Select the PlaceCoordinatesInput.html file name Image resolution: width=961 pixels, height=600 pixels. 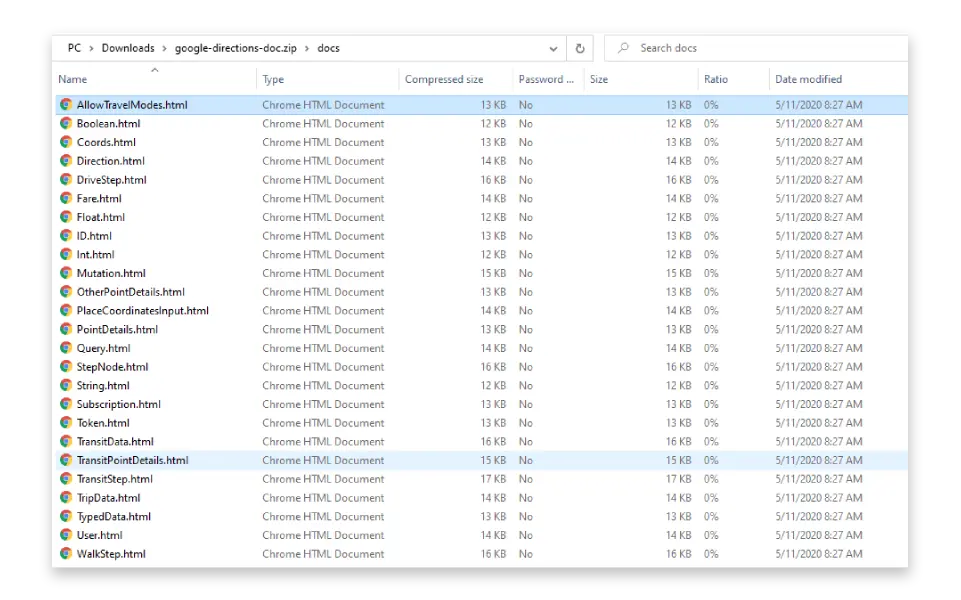tap(142, 310)
